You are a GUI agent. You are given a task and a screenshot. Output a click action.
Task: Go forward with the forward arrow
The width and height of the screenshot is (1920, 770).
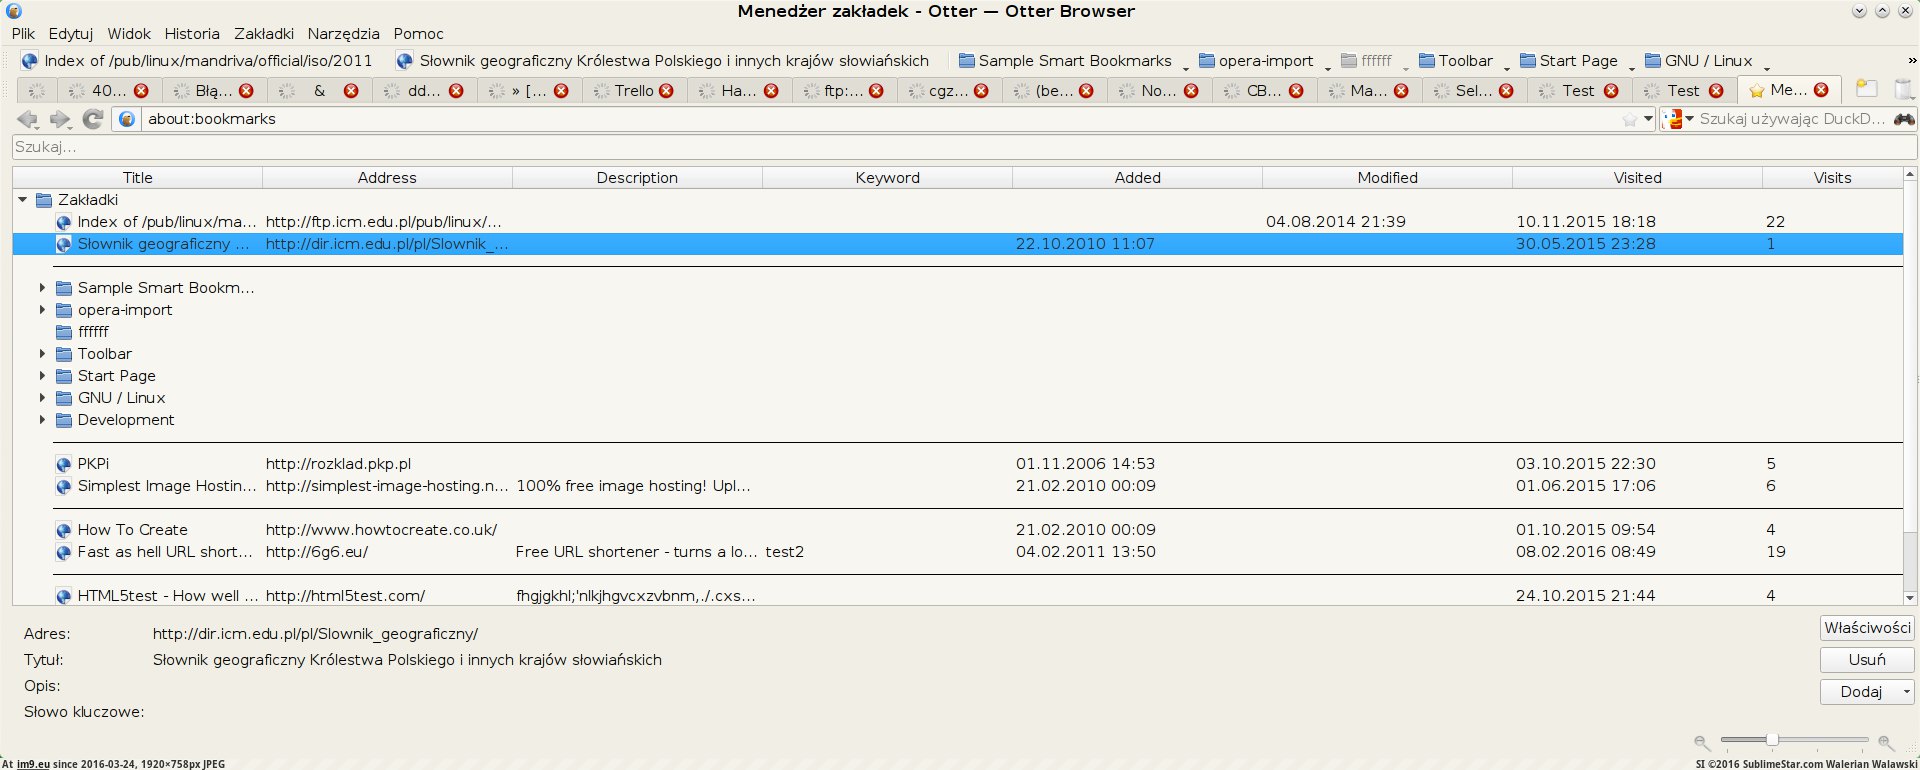pos(60,119)
